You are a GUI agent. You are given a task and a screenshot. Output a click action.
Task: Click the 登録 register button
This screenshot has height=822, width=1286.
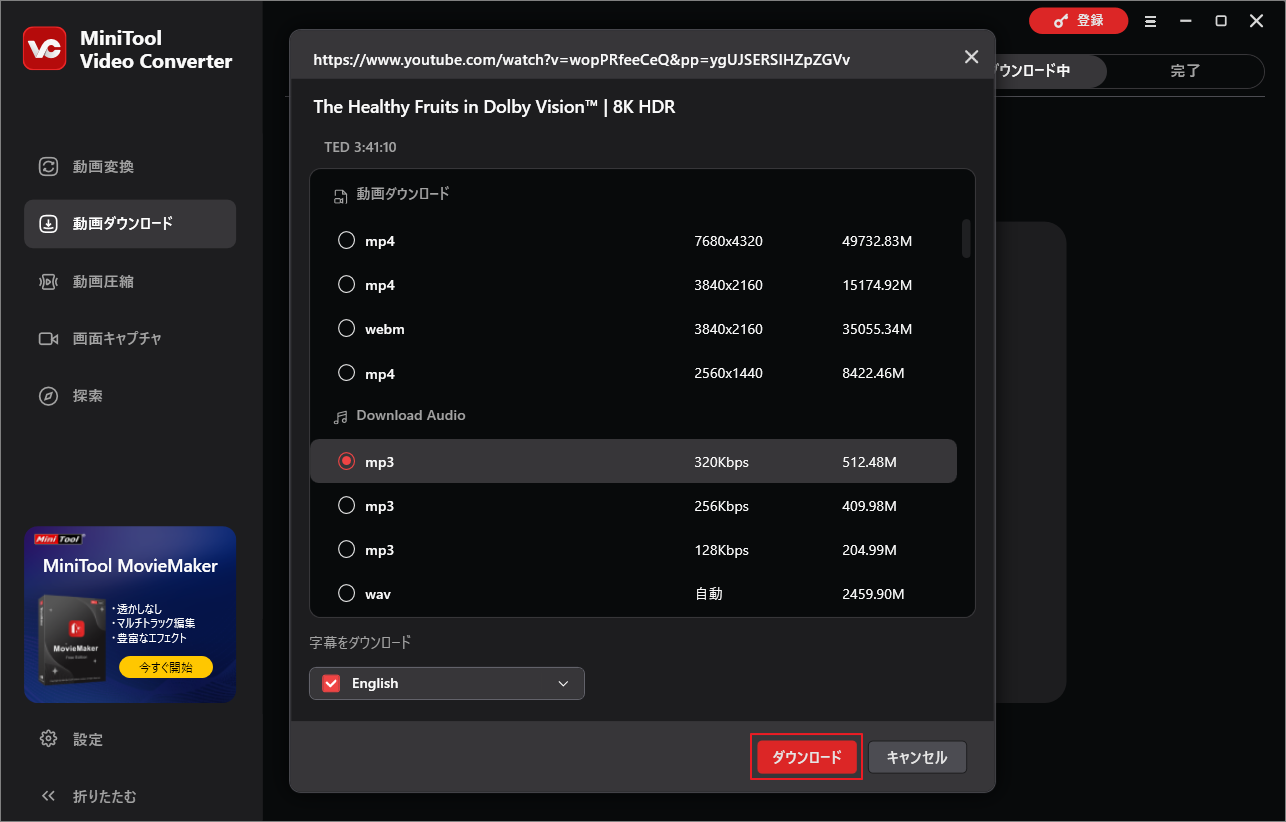[x=1078, y=21]
